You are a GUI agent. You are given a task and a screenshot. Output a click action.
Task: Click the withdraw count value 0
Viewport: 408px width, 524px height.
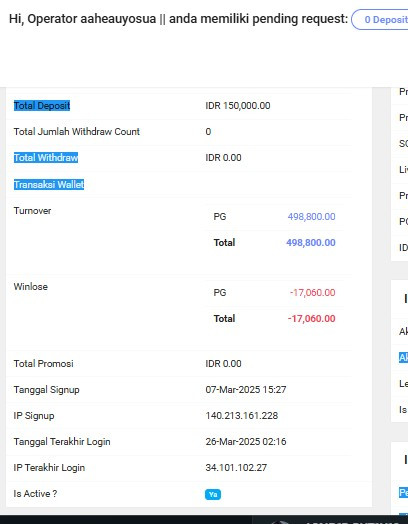208,132
